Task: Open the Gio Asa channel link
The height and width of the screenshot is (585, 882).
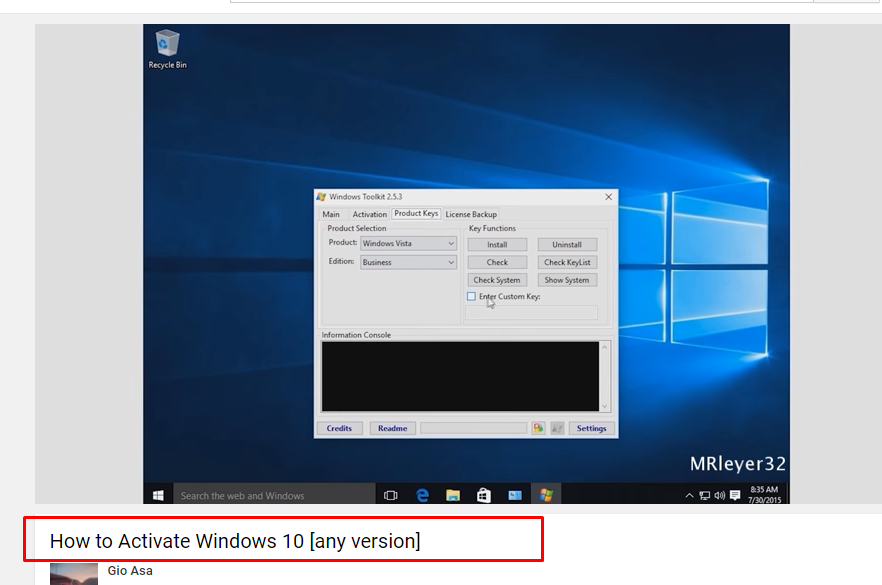Action: pos(130,570)
